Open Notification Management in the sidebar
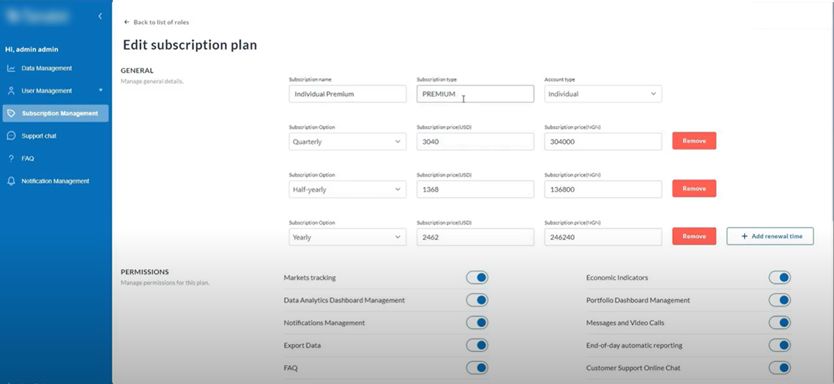This screenshot has width=834, height=384. pos(55,181)
